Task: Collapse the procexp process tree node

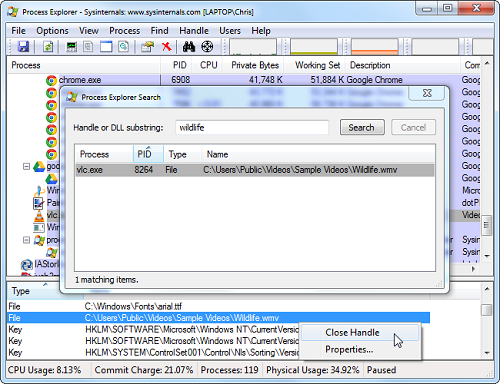Action: [26, 240]
